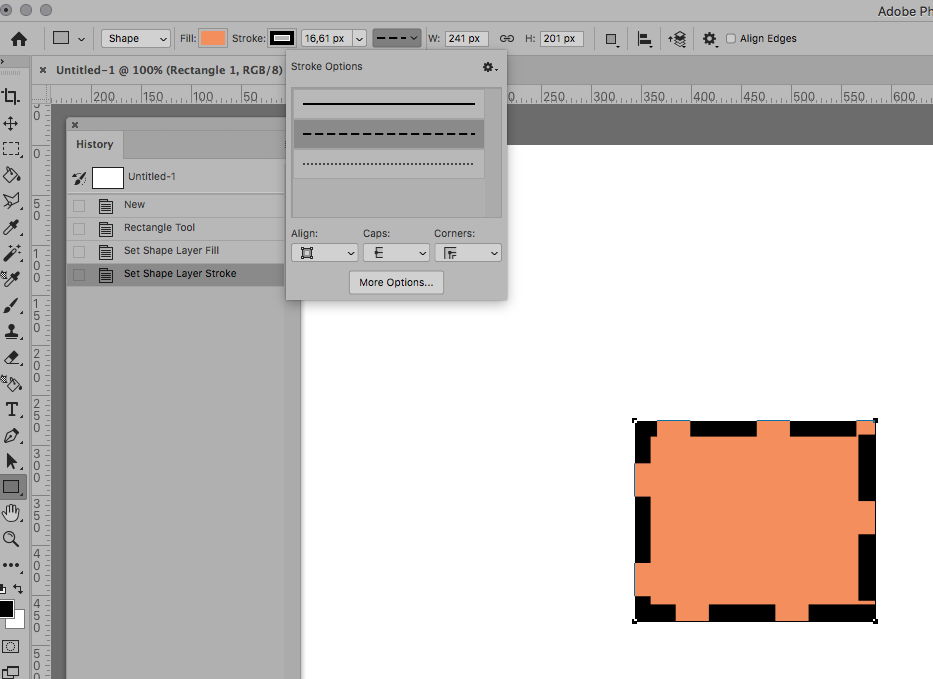933x679 pixels.
Task: Switch to the Untitled-1 document tab
Action: [168, 70]
